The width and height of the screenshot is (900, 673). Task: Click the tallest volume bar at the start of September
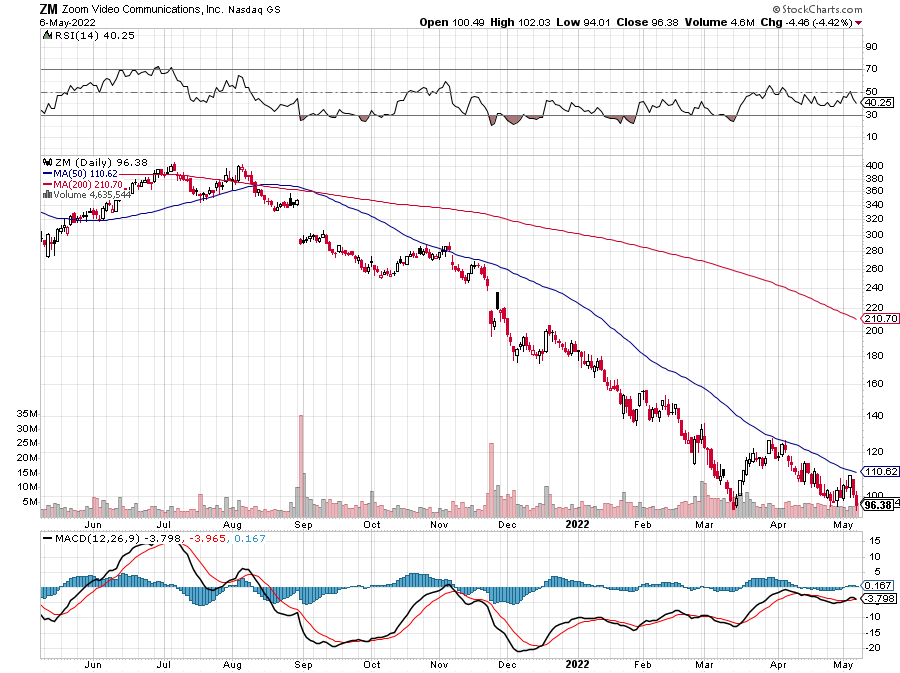coord(301,465)
